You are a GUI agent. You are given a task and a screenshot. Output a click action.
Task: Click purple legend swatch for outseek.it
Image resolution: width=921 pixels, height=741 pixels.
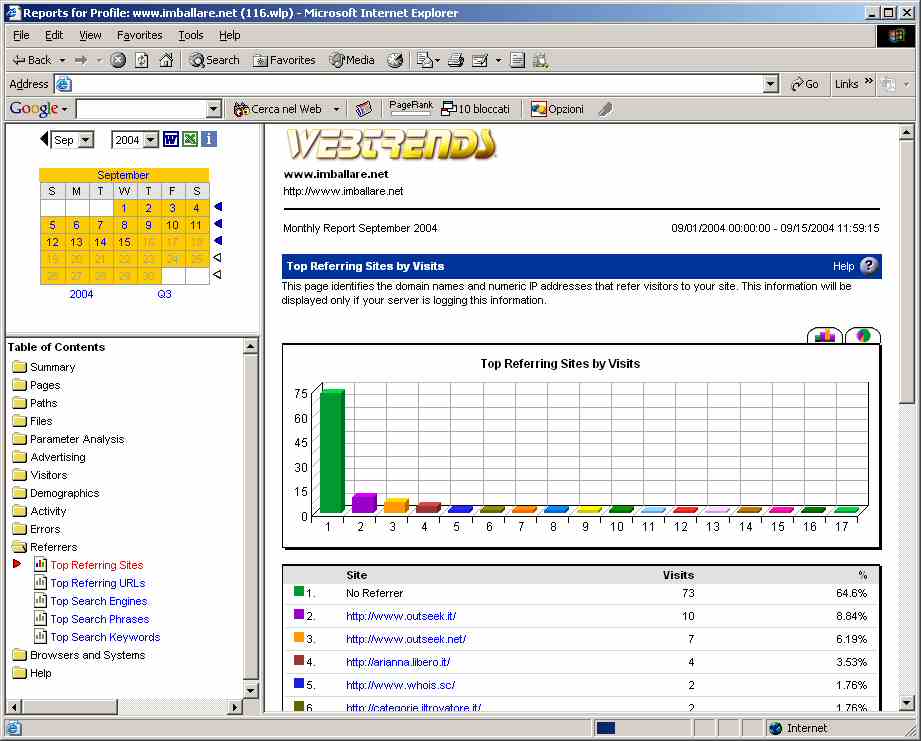click(299, 614)
